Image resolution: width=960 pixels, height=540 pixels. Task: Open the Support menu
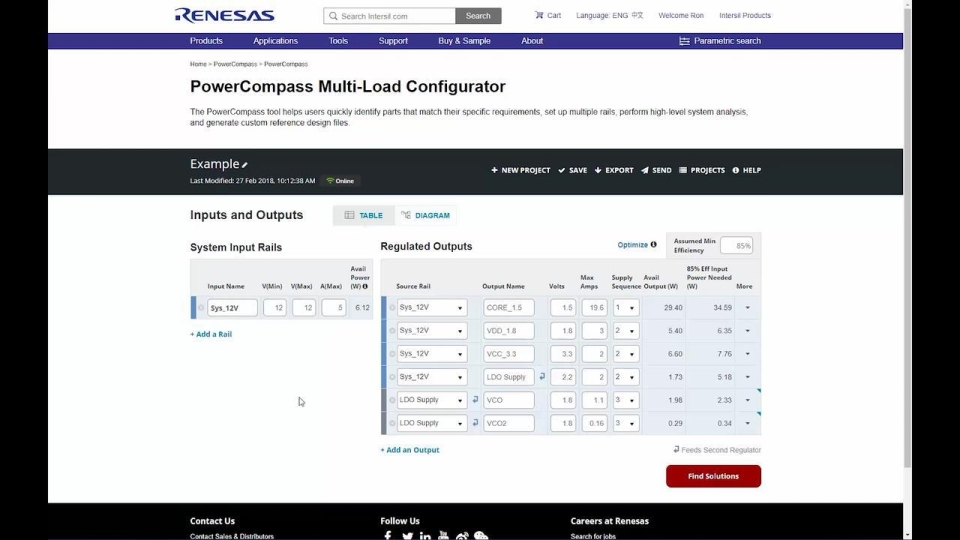393,41
